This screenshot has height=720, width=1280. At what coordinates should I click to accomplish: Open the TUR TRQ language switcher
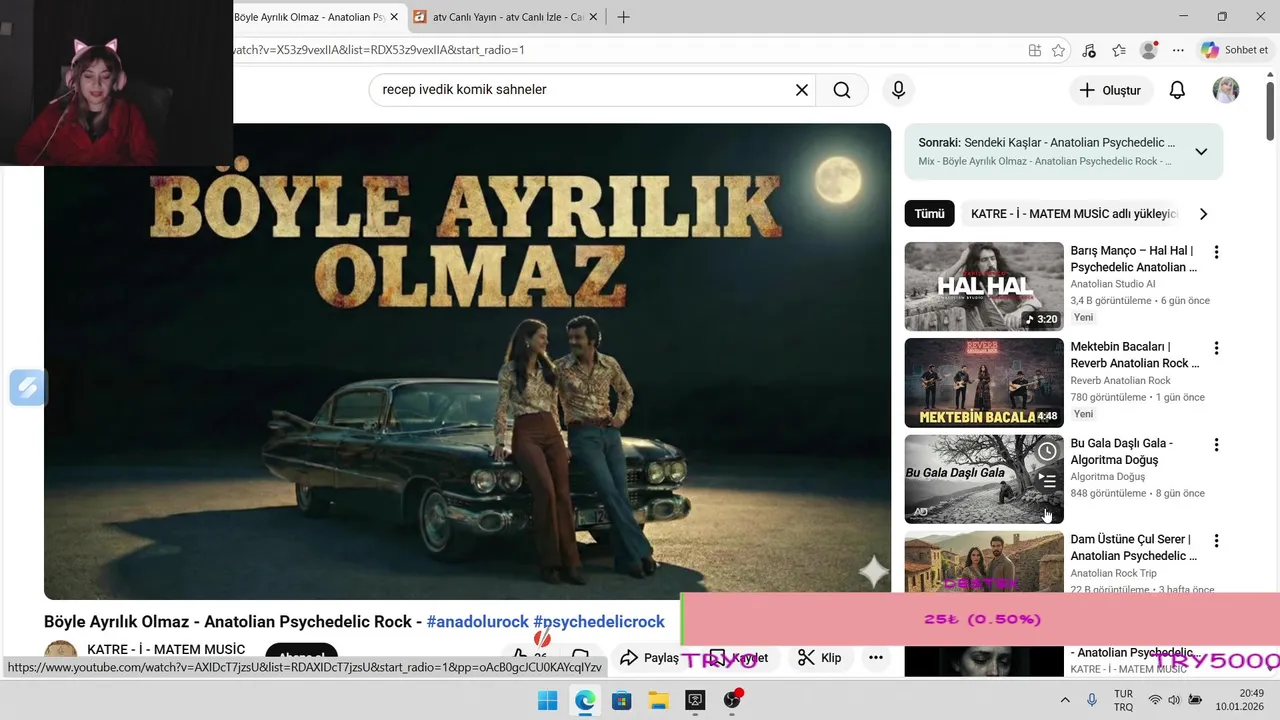pyautogui.click(x=1123, y=700)
